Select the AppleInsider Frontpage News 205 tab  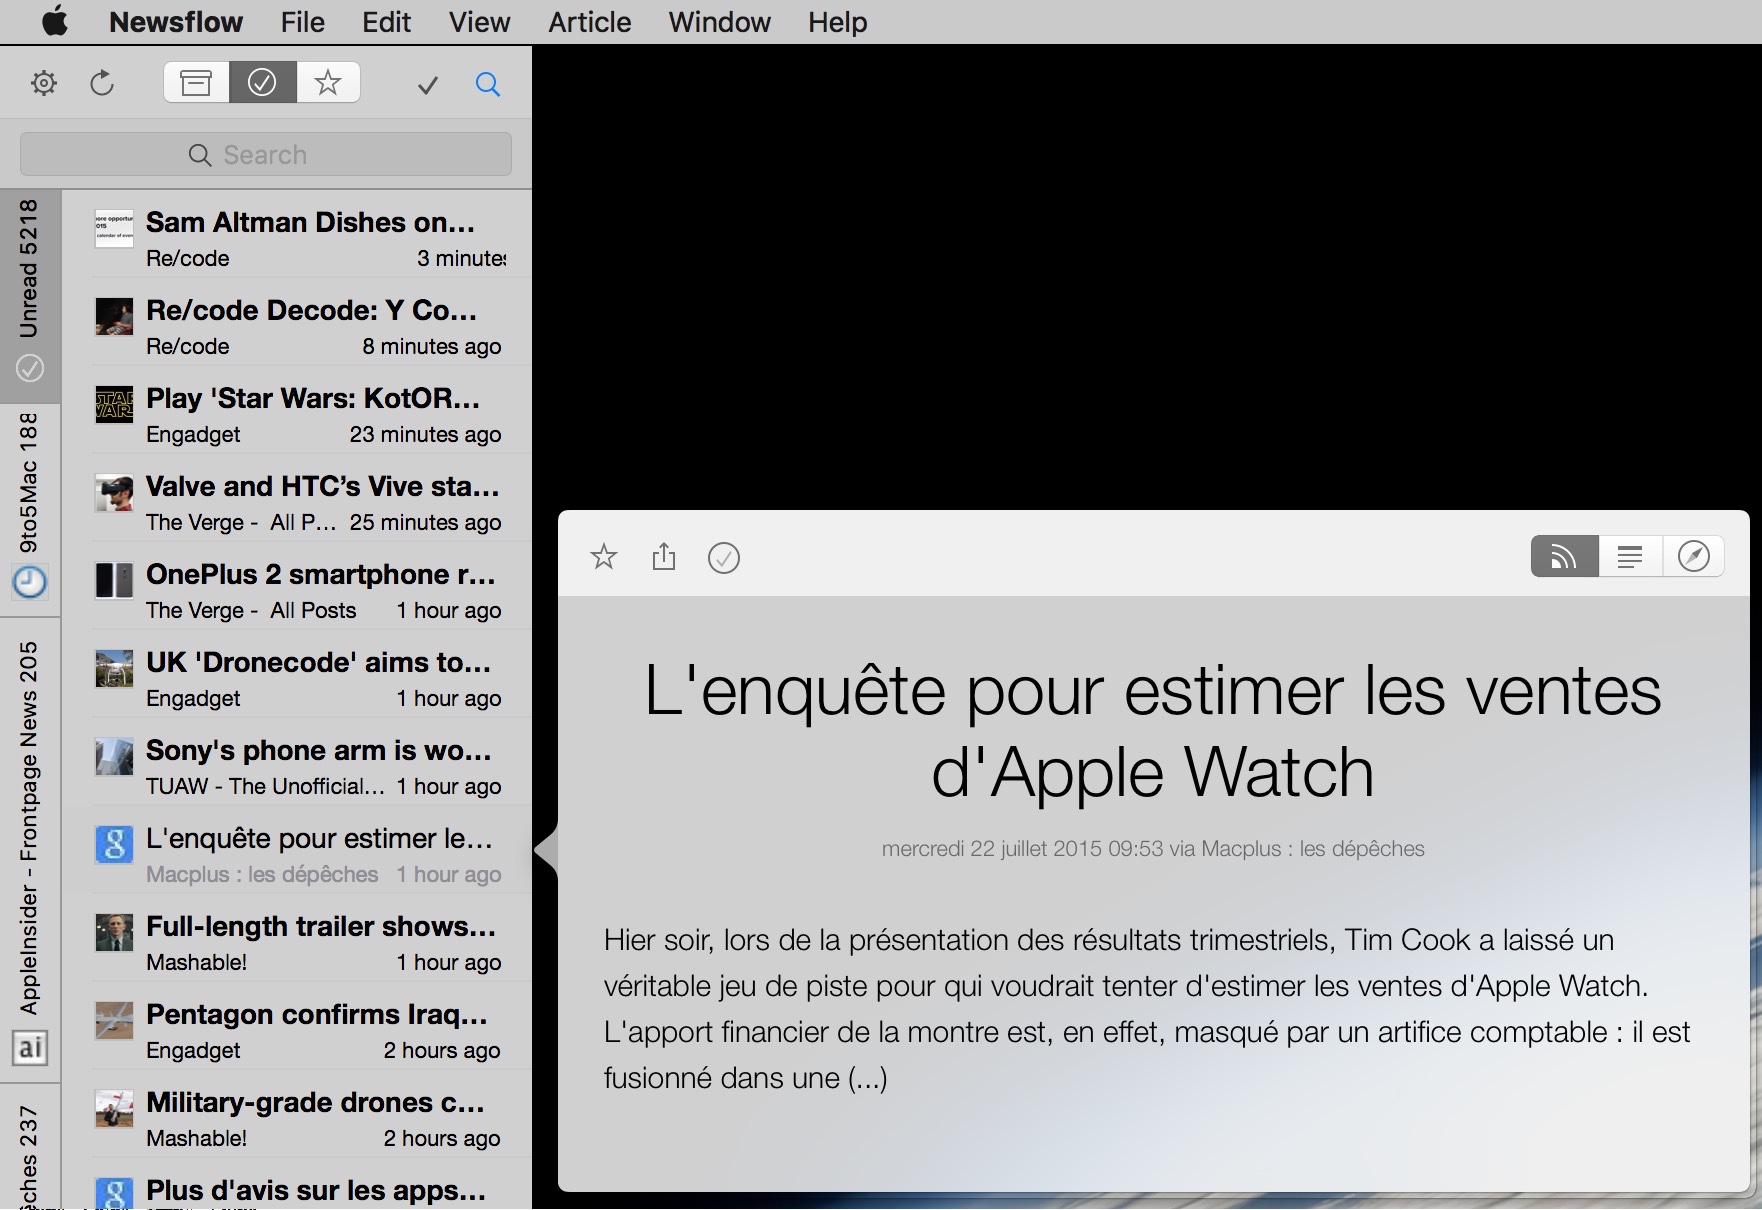pyautogui.click(x=30, y=850)
